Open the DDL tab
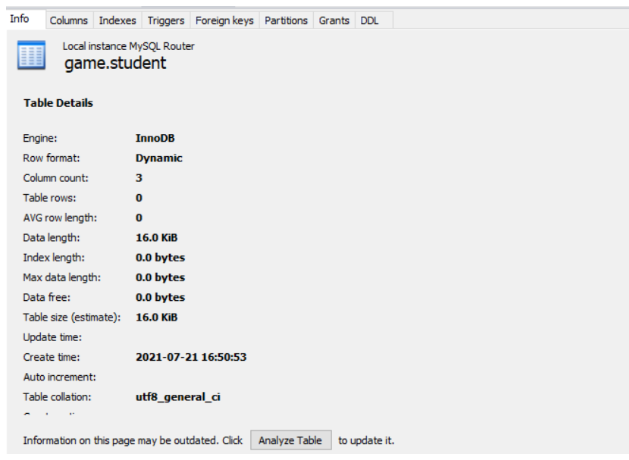This screenshot has height=460, width=629. coord(371,20)
